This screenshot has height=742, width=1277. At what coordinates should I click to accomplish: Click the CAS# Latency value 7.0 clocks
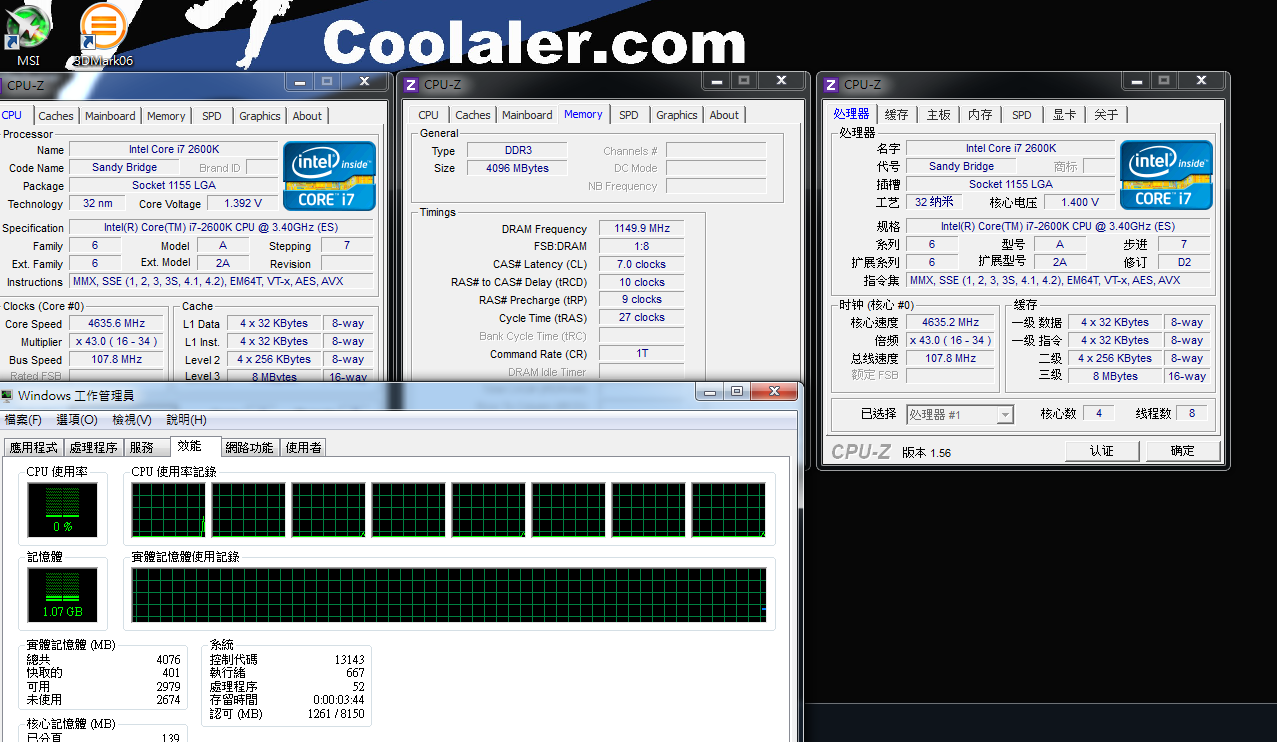click(642, 264)
